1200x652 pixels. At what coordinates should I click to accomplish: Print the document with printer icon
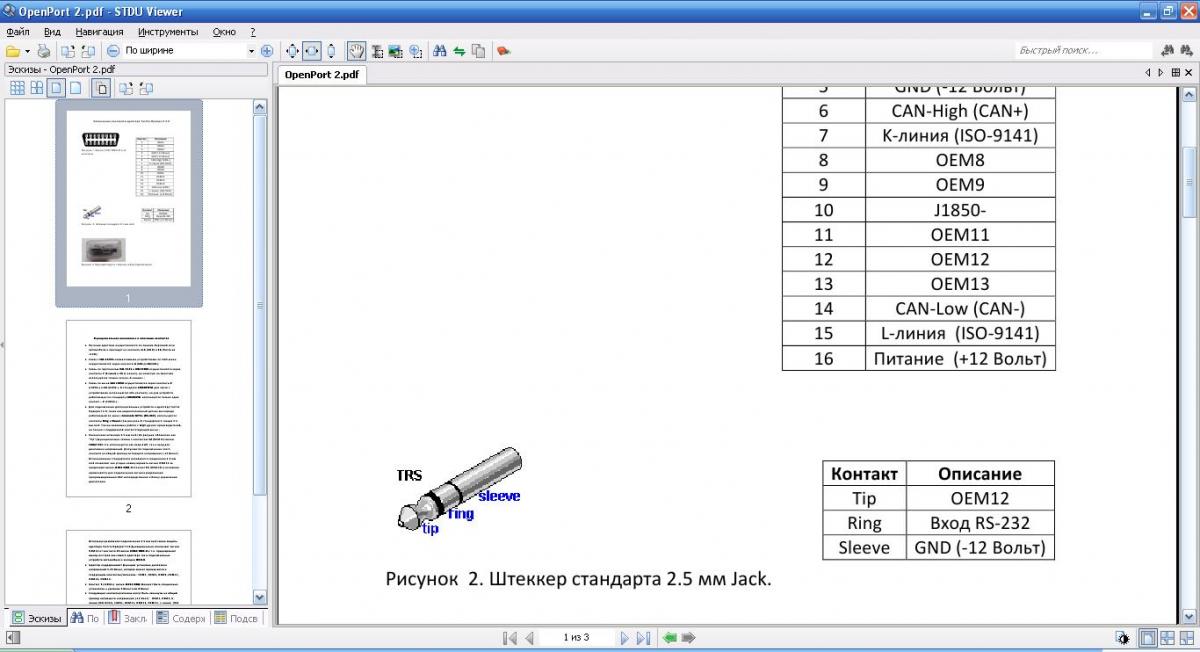[x=43, y=51]
